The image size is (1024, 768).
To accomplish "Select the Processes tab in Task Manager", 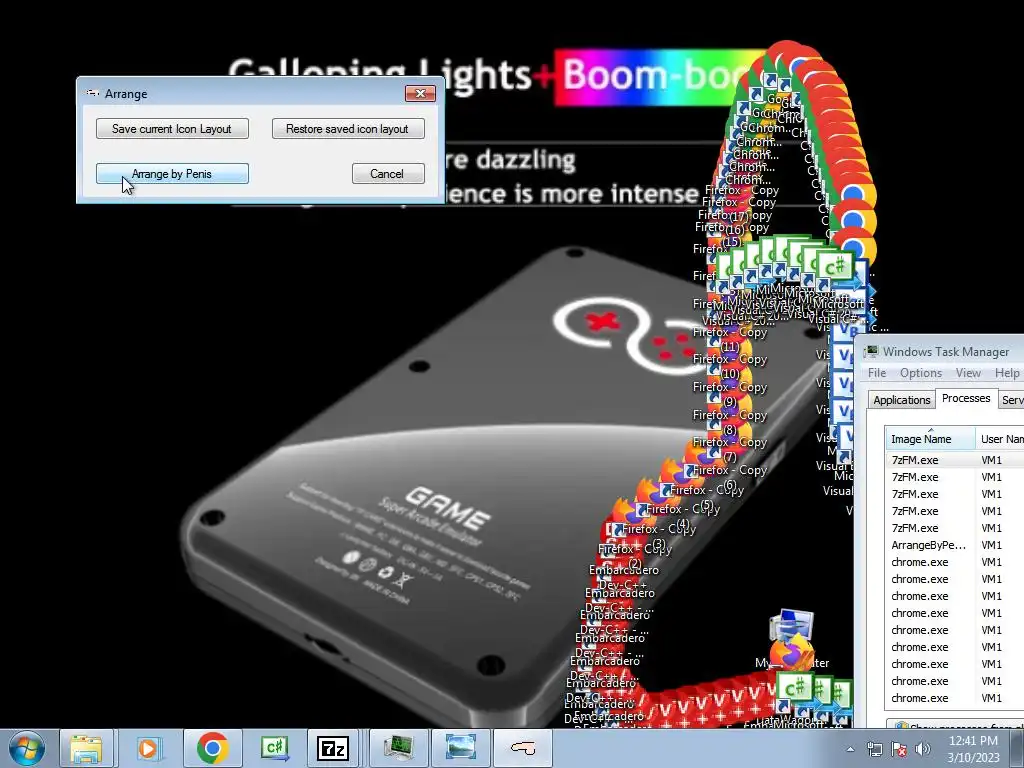I will pyautogui.click(x=965, y=398).
